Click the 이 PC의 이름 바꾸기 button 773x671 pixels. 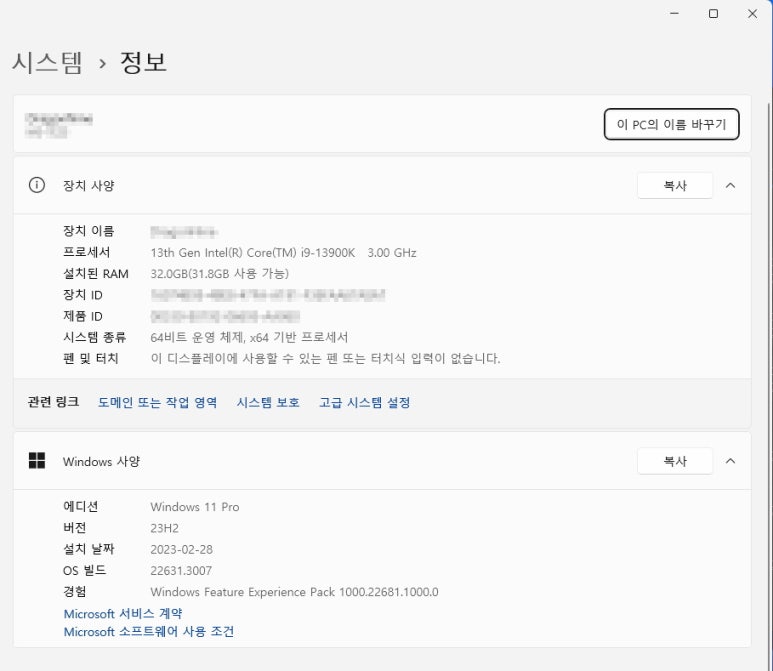tap(671, 124)
